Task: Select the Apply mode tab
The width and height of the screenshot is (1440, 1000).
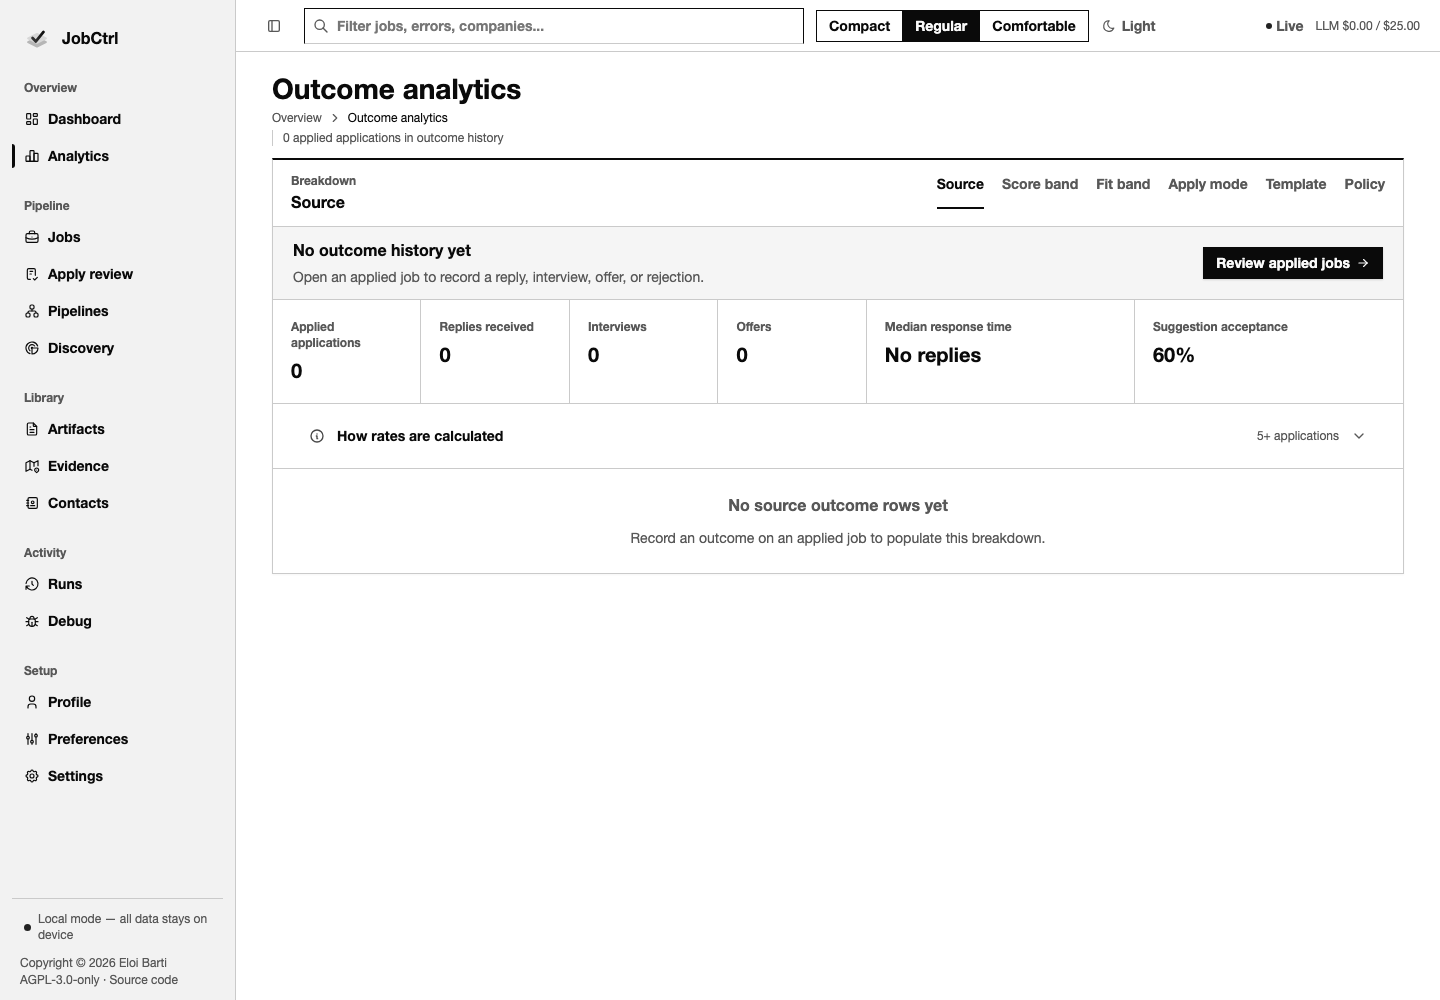Action: (1208, 184)
